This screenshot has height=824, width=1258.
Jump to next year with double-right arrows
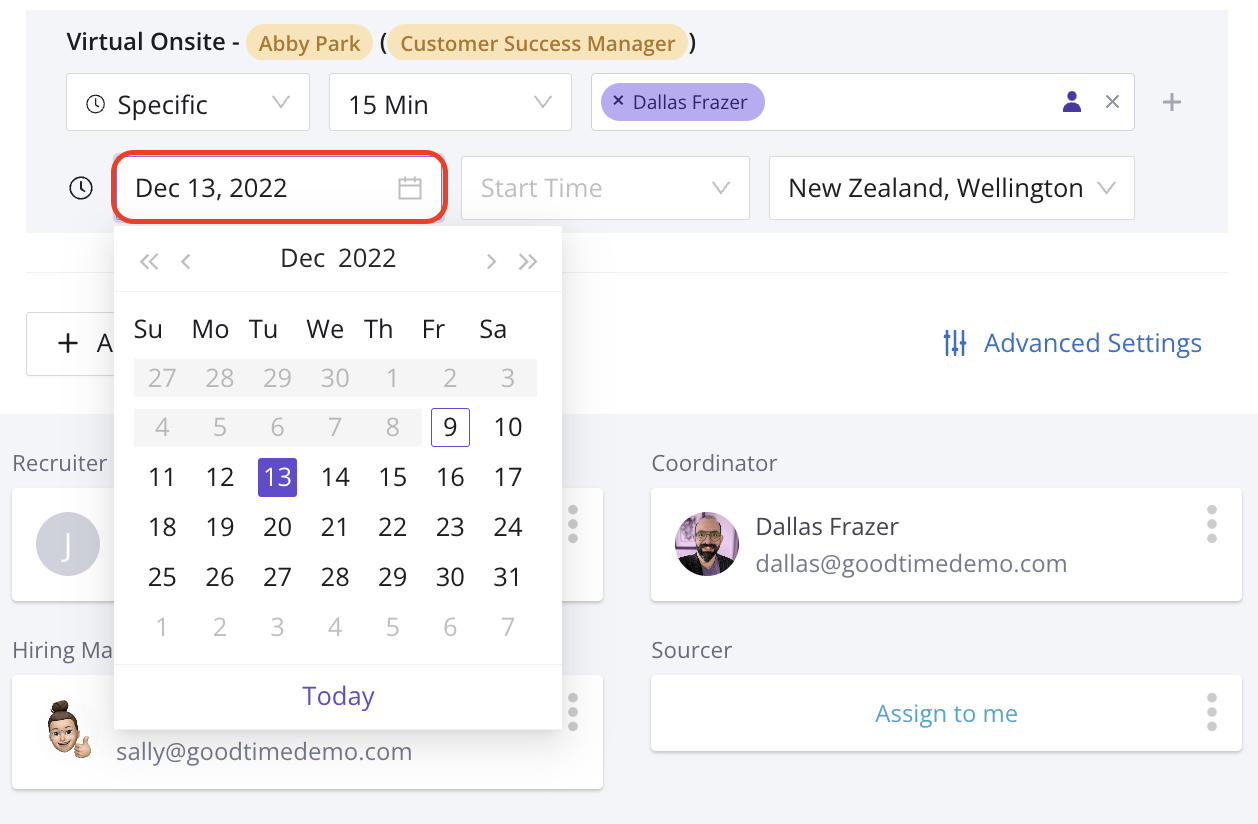[x=528, y=262]
